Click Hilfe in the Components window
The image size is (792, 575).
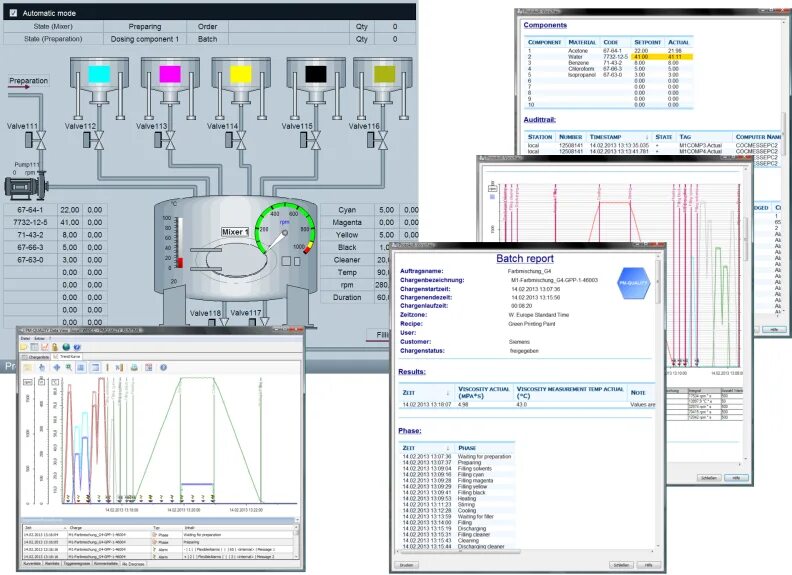coord(774,329)
